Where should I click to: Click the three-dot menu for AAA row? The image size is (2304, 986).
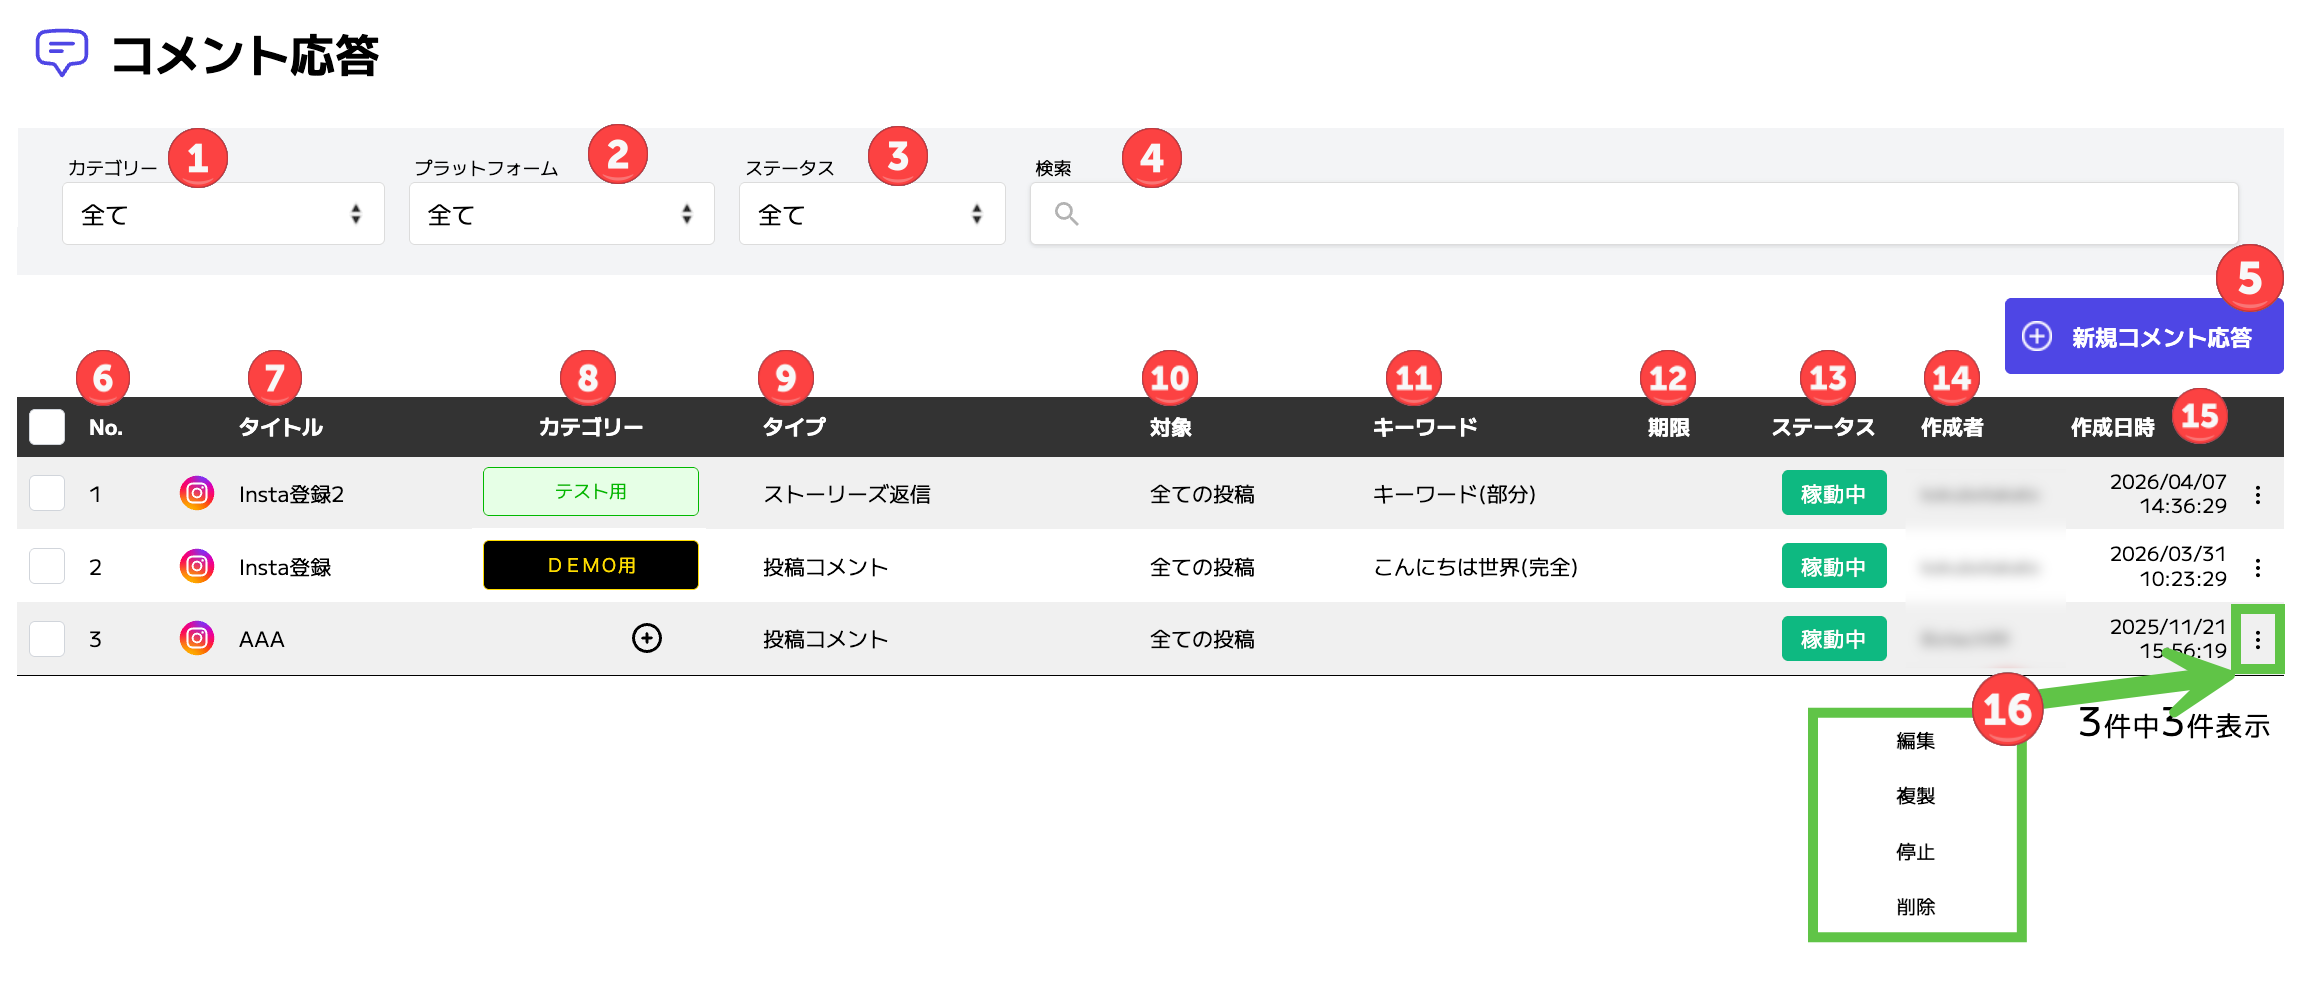(x=2258, y=640)
